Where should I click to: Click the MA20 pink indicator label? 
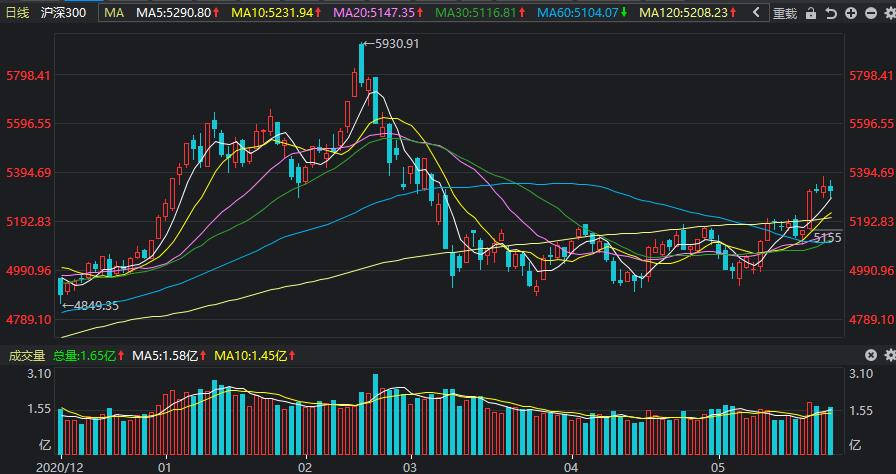(378, 13)
